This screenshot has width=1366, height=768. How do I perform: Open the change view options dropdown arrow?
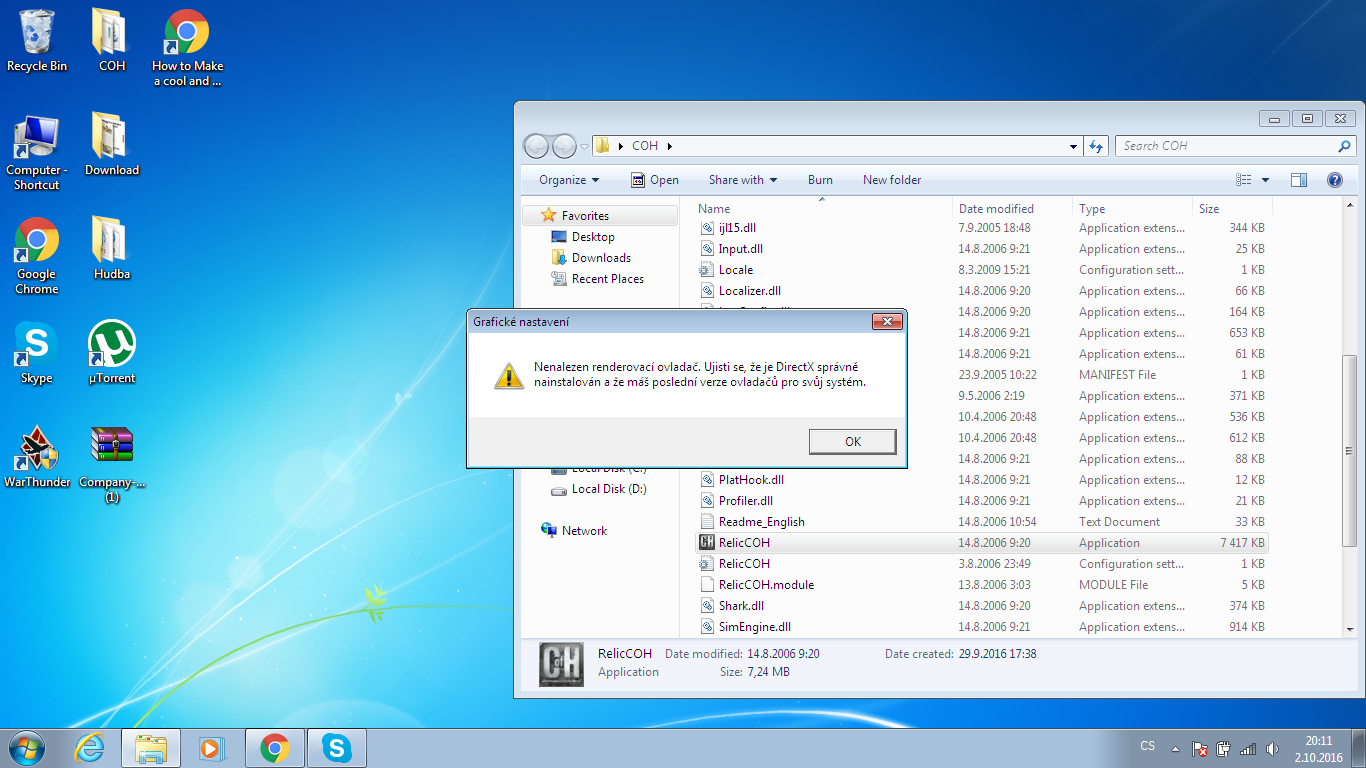tap(1265, 180)
